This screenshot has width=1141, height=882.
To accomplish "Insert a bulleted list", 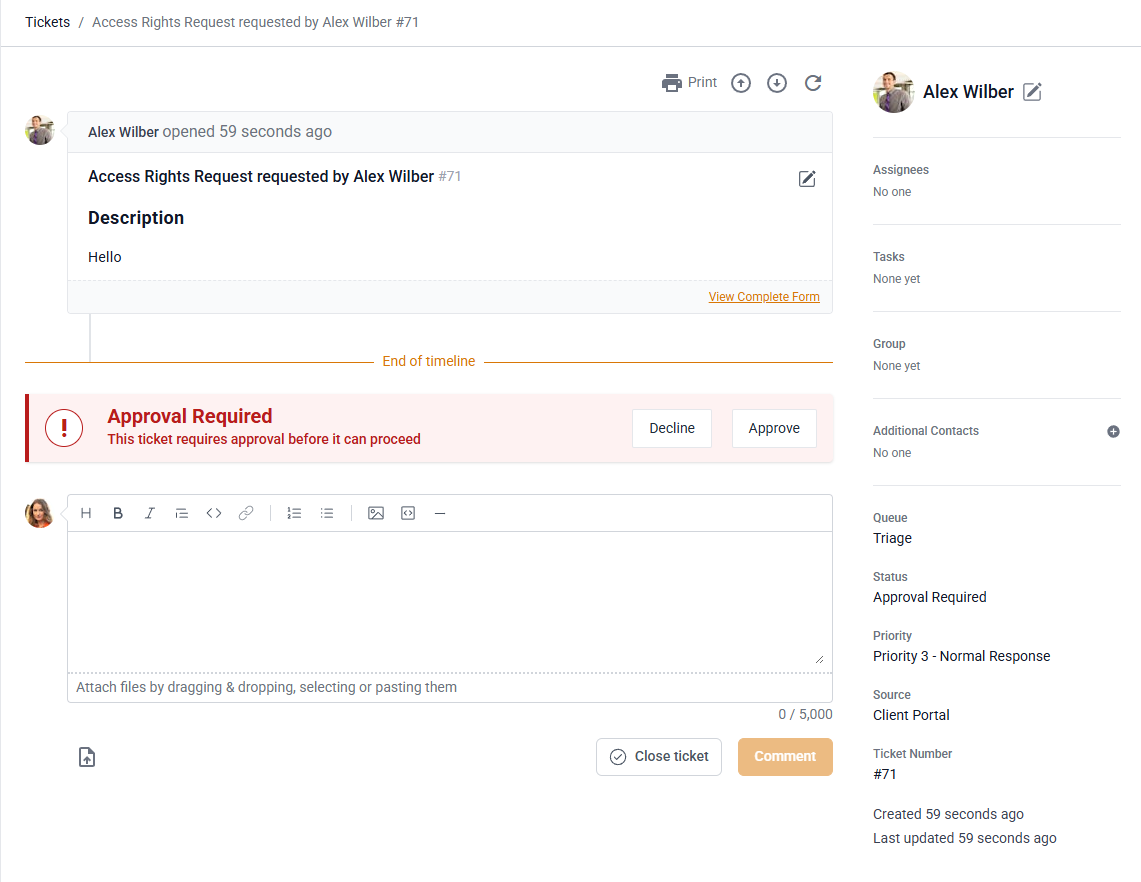I will 327,513.
